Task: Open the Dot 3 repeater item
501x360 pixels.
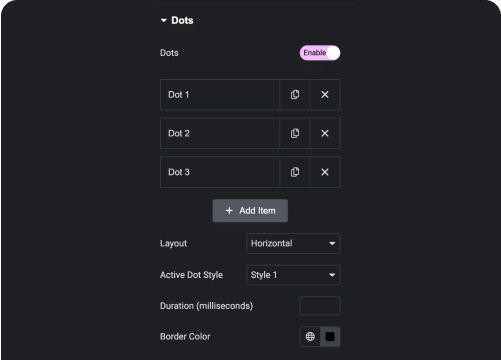Action: tap(220, 172)
